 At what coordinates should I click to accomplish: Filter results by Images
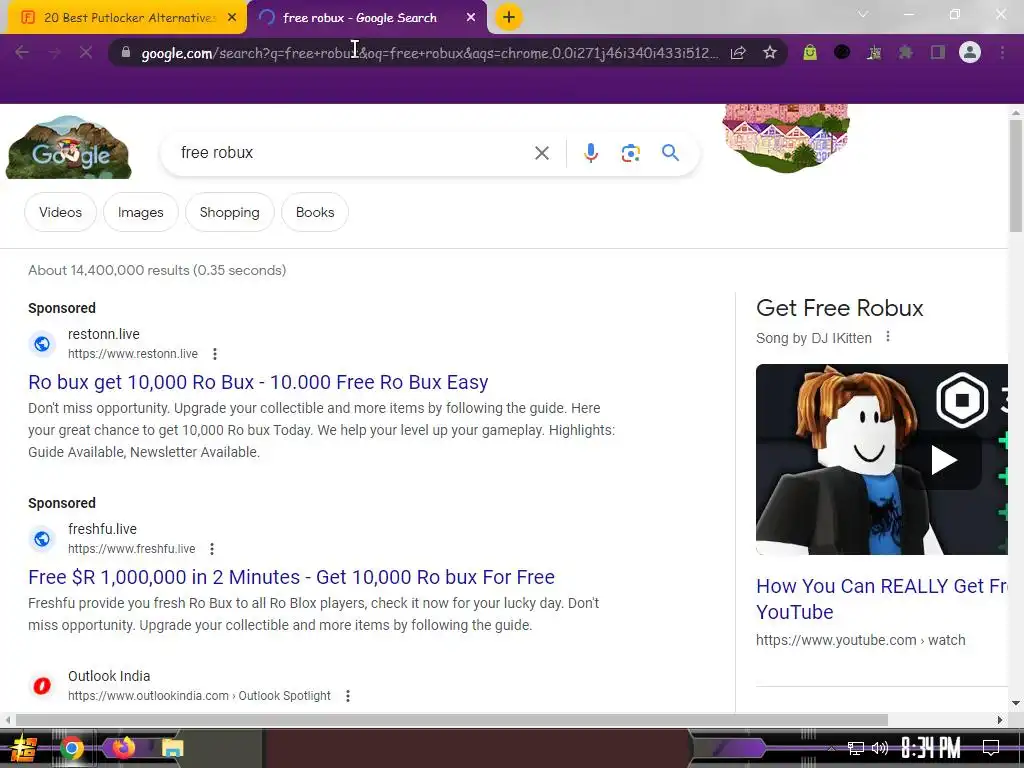(140, 212)
